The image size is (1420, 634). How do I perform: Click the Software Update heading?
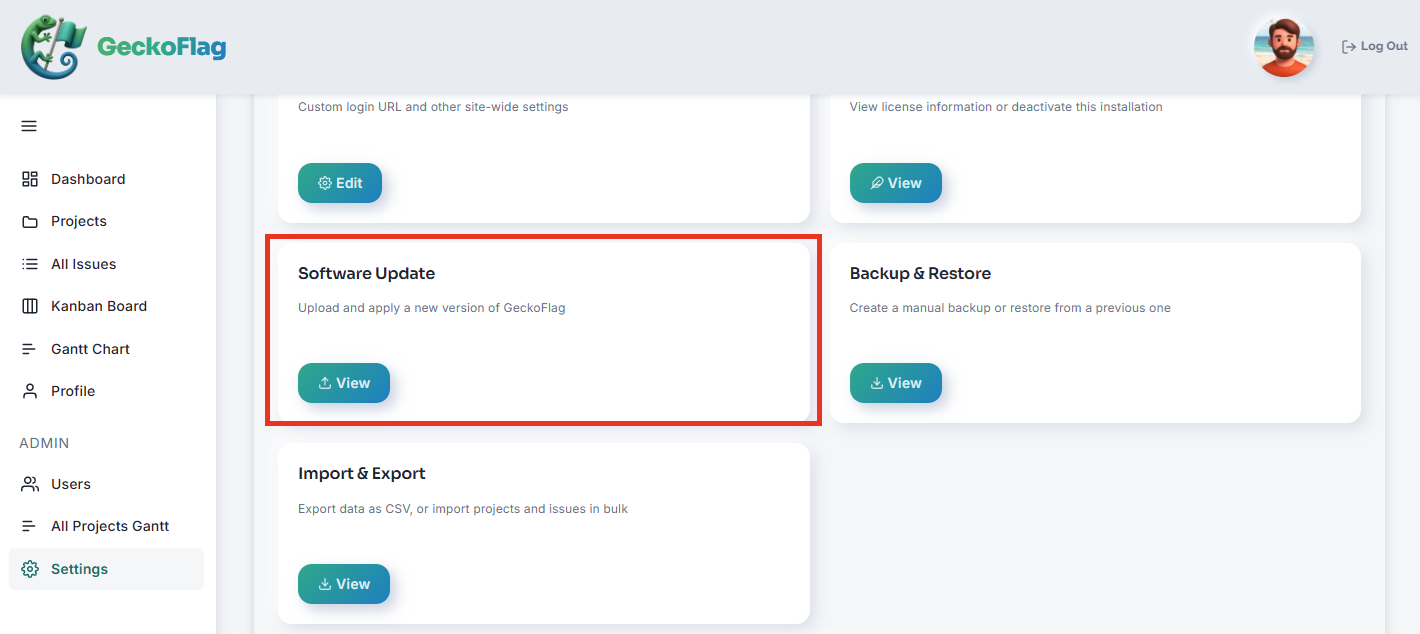(366, 273)
